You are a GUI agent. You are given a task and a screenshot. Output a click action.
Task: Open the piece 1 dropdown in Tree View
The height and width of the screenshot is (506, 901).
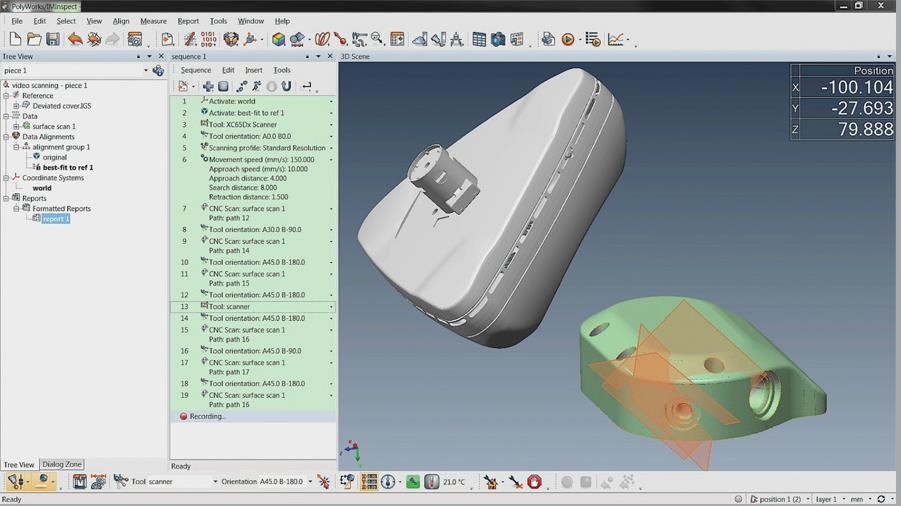coord(145,71)
